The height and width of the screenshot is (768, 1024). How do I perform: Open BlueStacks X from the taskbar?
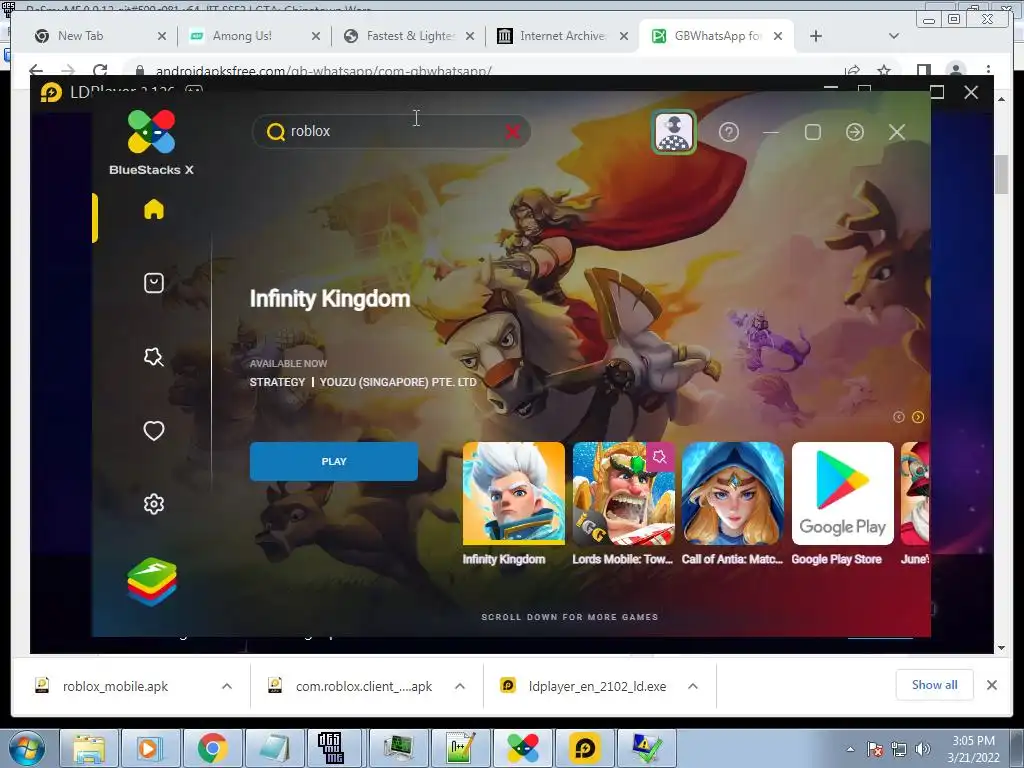(523, 748)
